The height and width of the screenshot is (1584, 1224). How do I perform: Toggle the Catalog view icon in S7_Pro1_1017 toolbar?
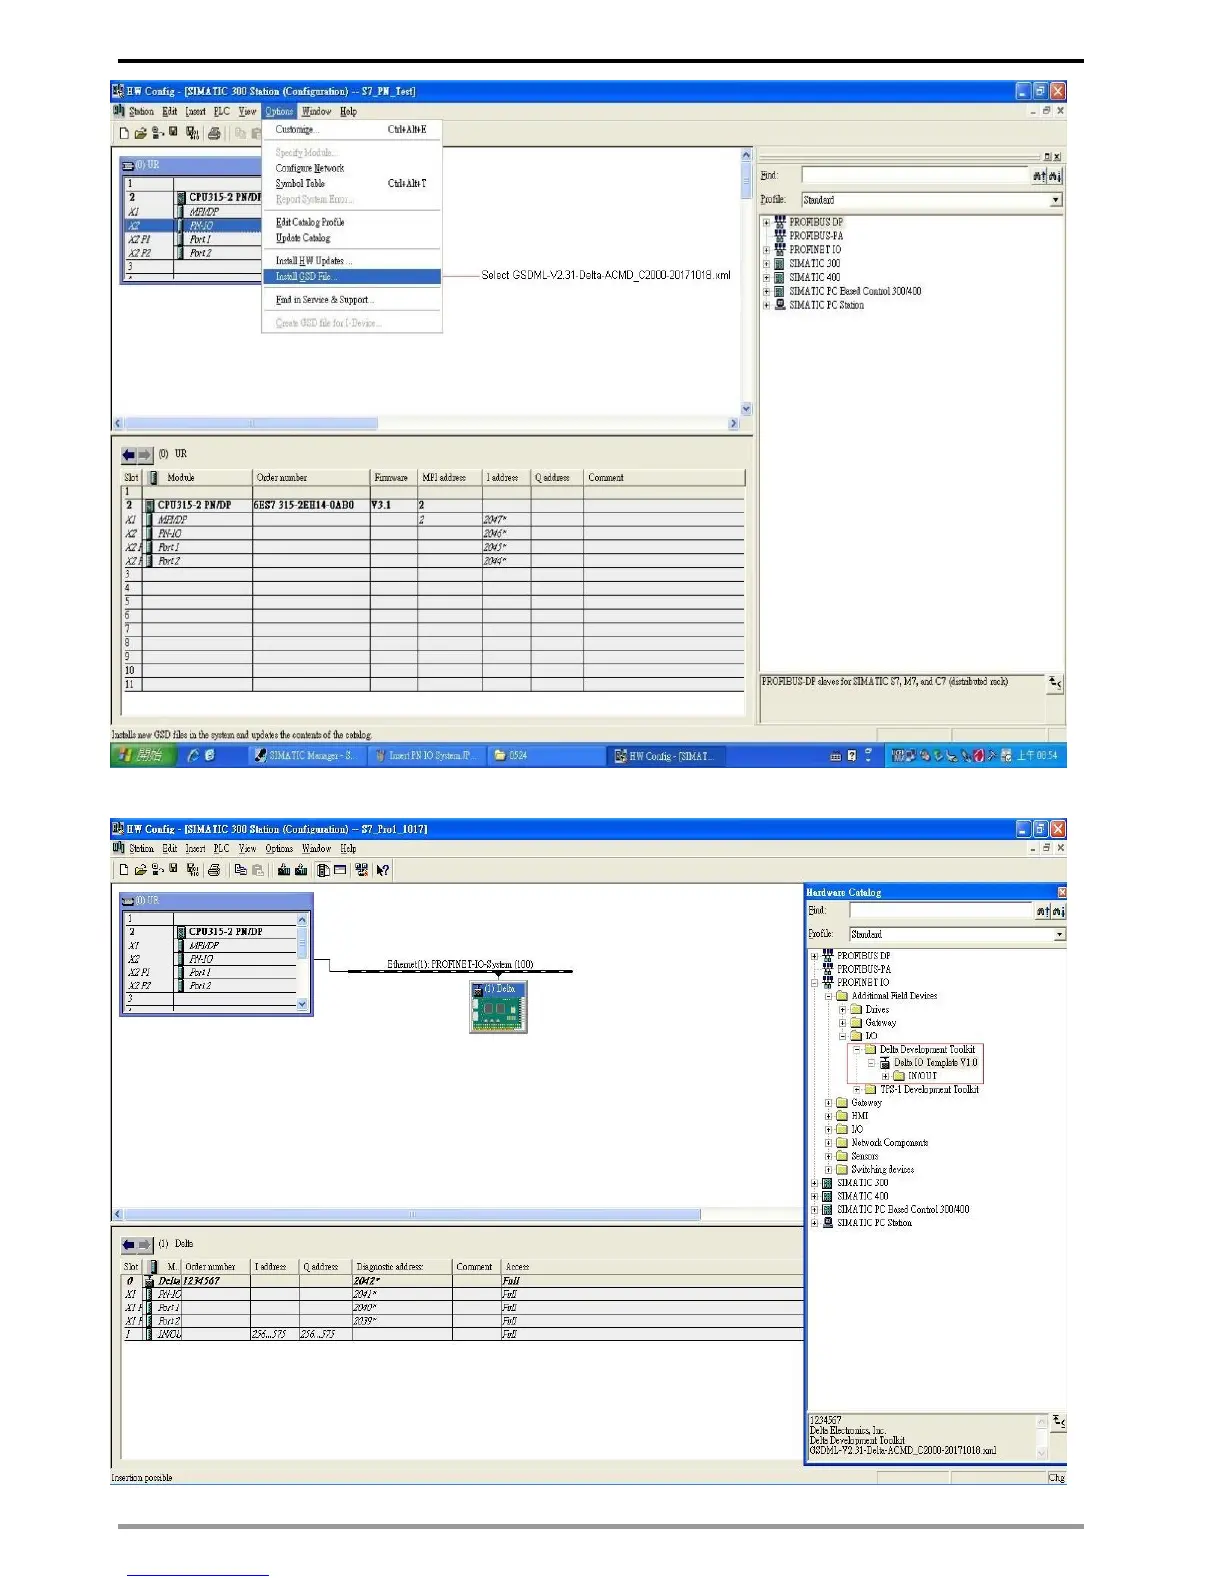323,870
